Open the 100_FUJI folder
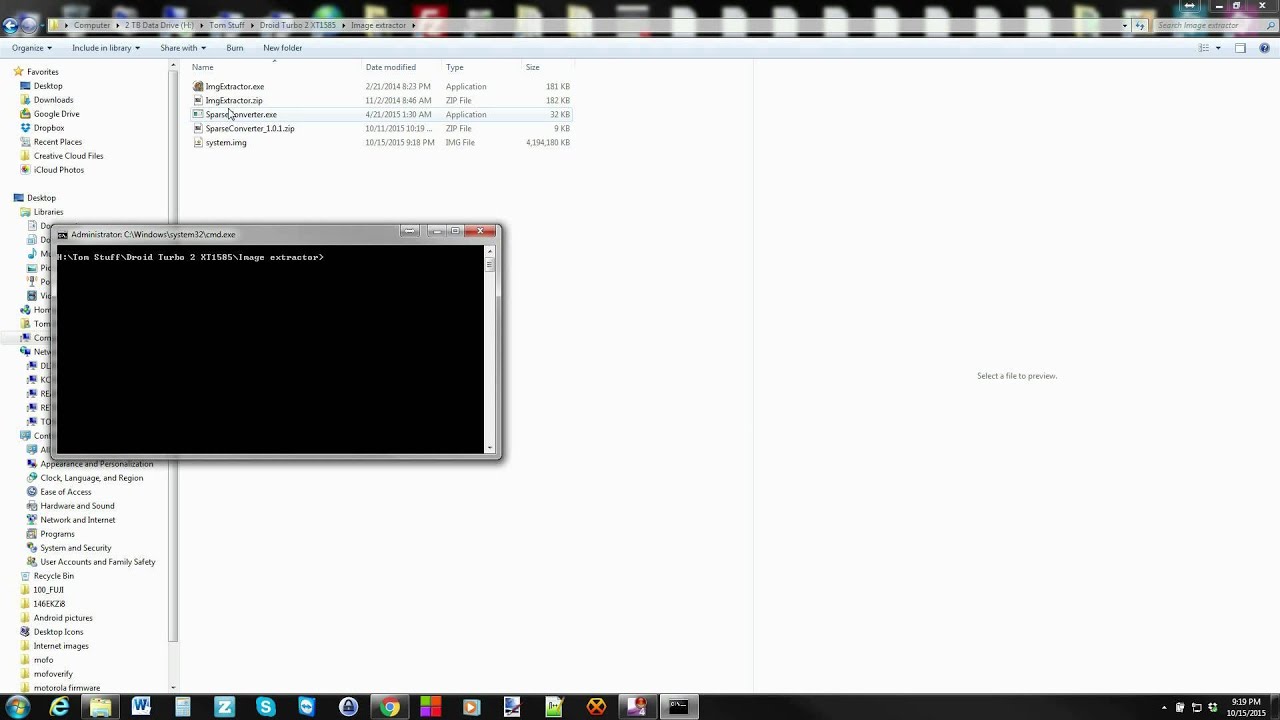 (48, 590)
